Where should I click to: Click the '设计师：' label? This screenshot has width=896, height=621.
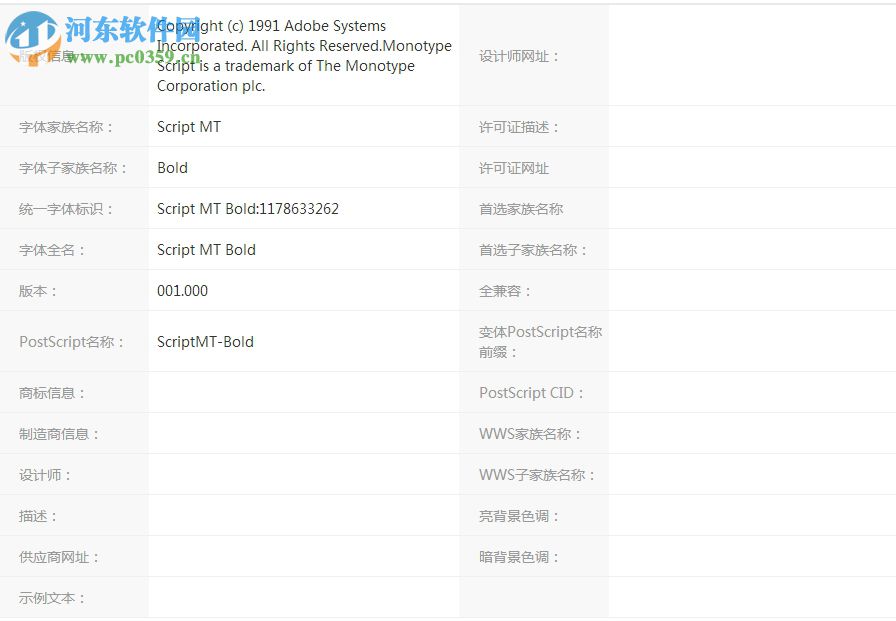(45, 475)
